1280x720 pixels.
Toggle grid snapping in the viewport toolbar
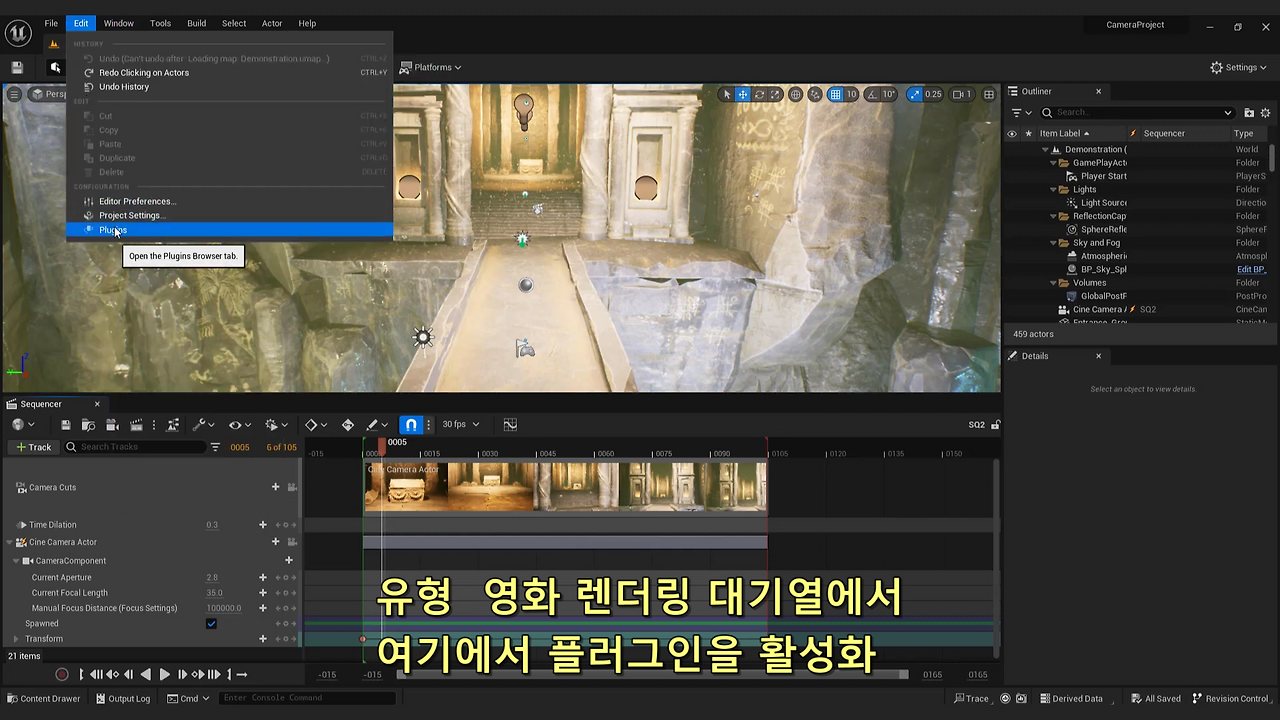pos(837,94)
